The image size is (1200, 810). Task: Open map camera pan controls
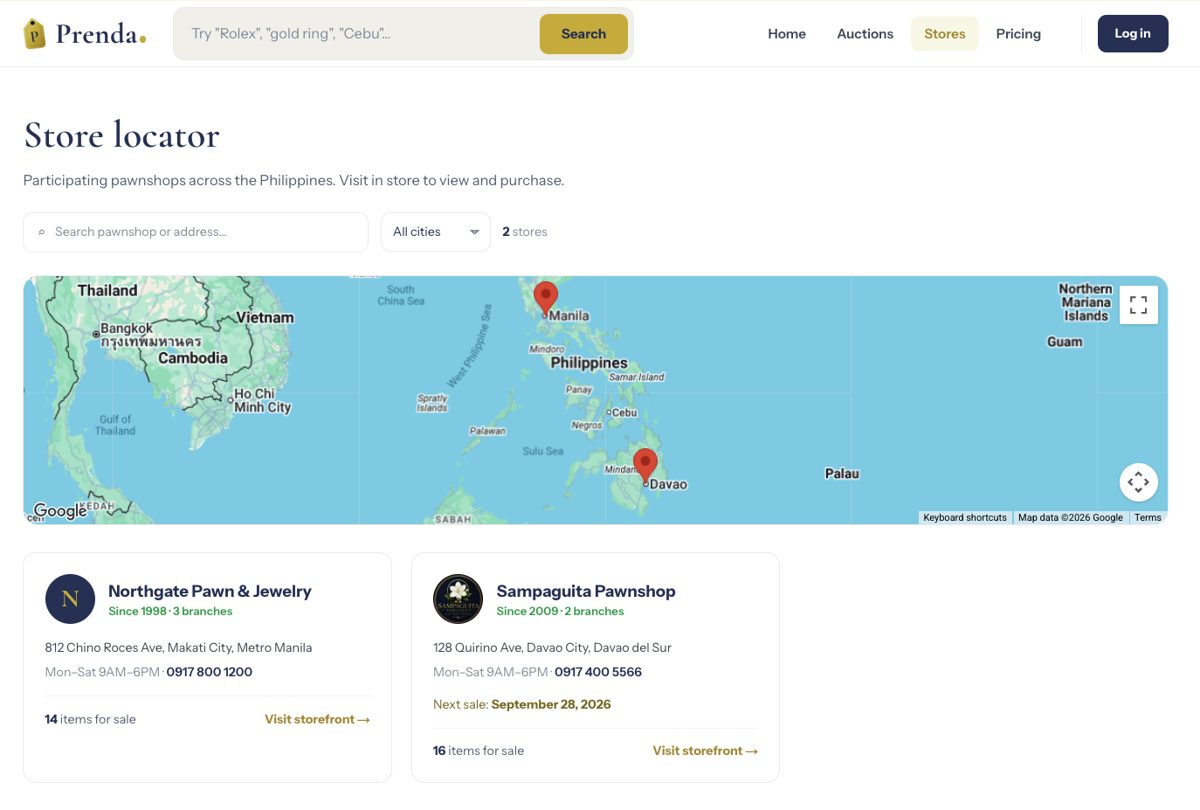coord(1138,482)
